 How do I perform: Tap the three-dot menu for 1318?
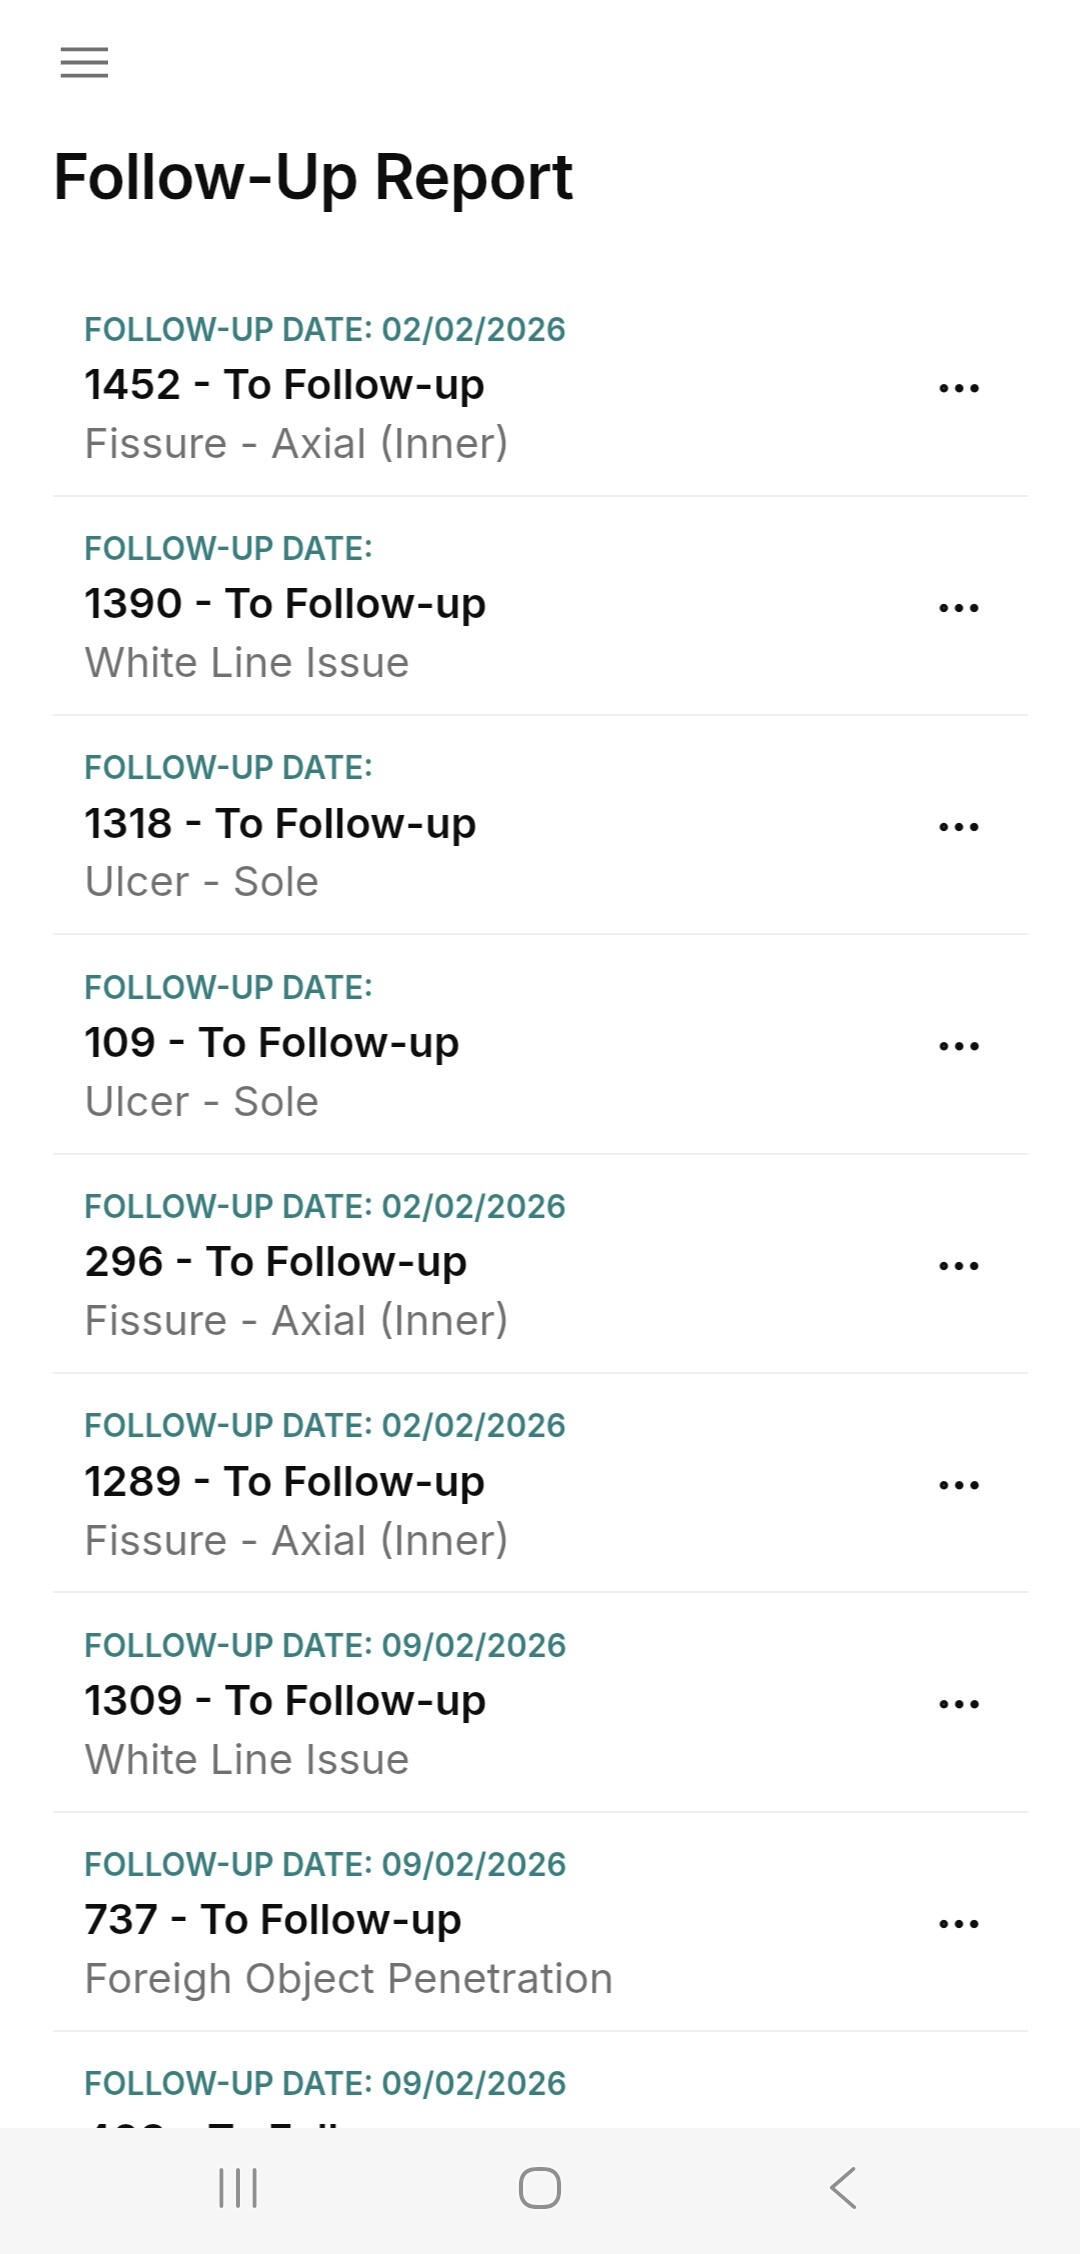958,826
